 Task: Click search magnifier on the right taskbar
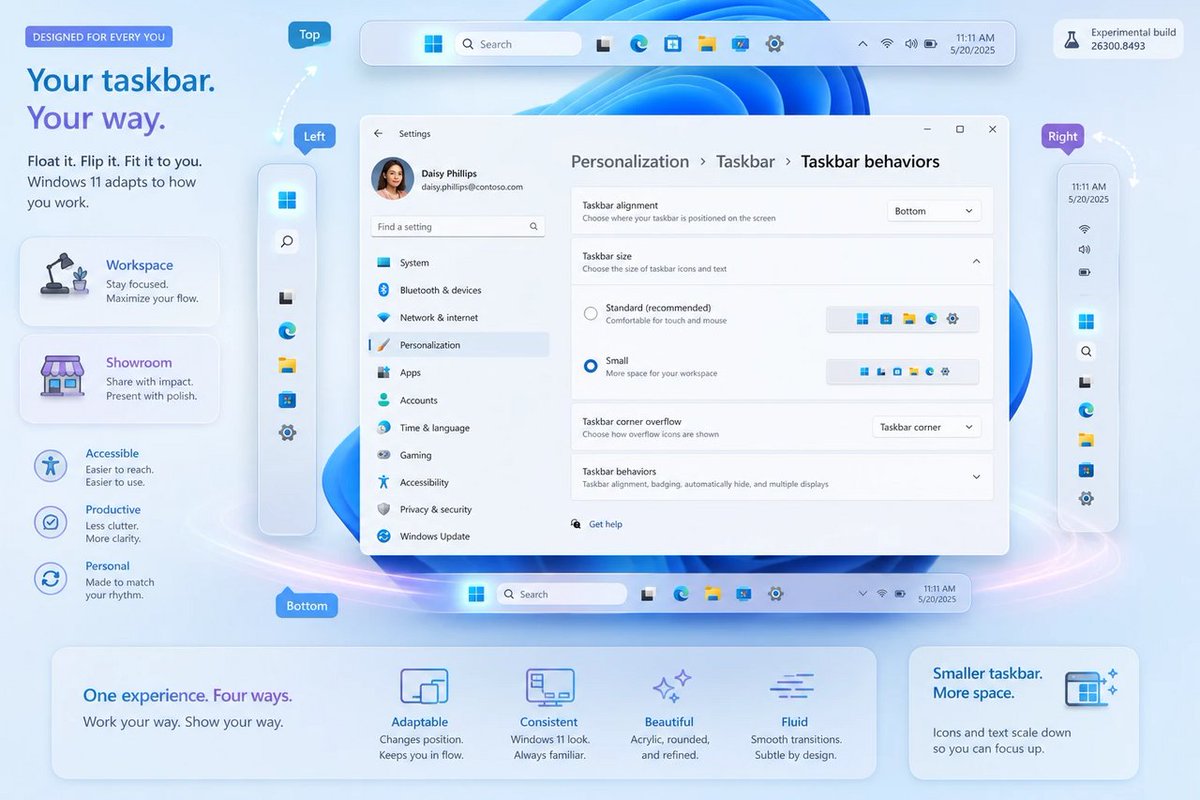(x=1086, y=351)
